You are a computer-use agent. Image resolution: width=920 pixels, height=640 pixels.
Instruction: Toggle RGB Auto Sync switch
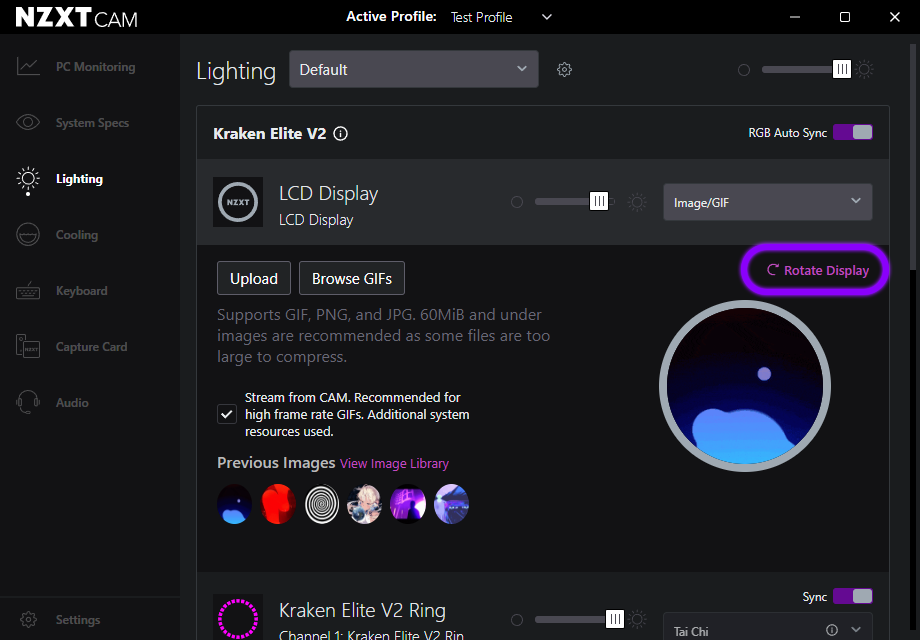click(x=853, y=132)
